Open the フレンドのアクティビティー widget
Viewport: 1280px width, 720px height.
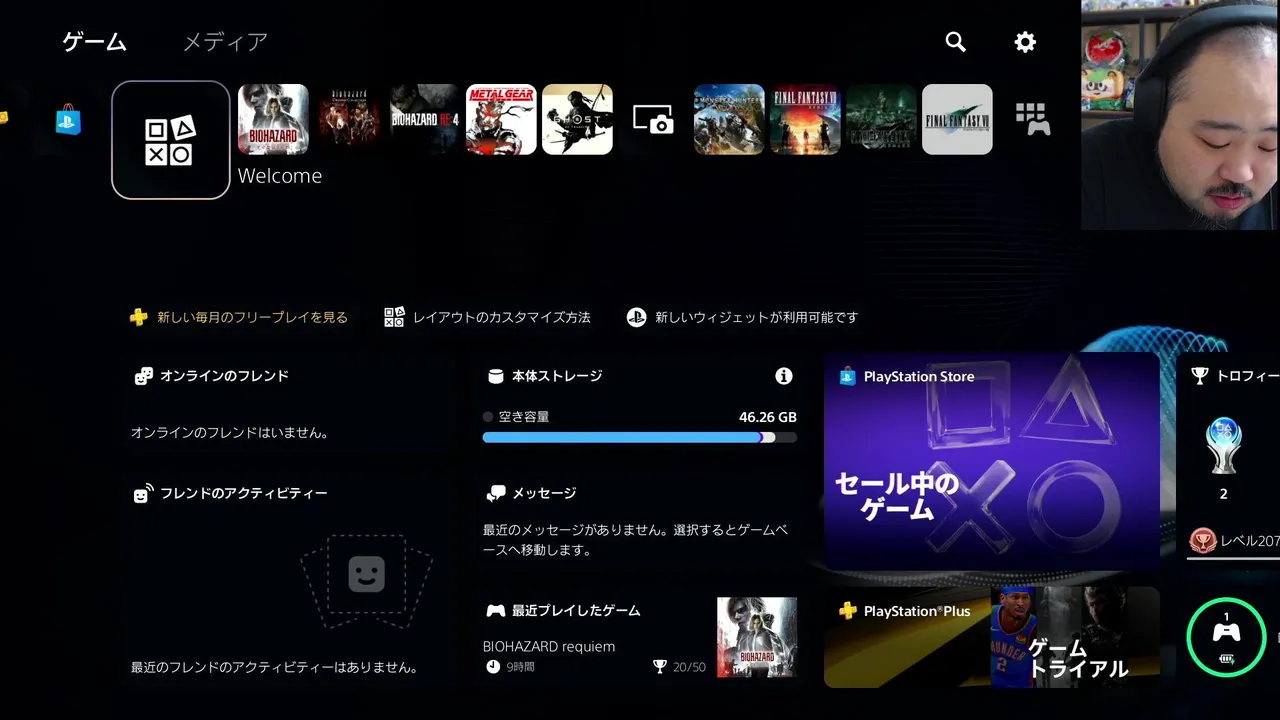(x=288, y=577)
